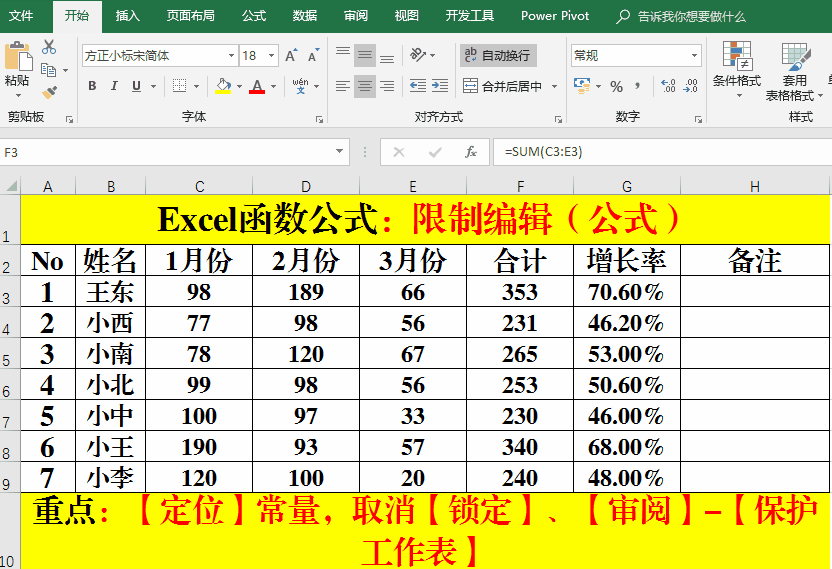Switch to the 页面布局 tab
This screenshot has width=832, height=569.
[190, 16]
